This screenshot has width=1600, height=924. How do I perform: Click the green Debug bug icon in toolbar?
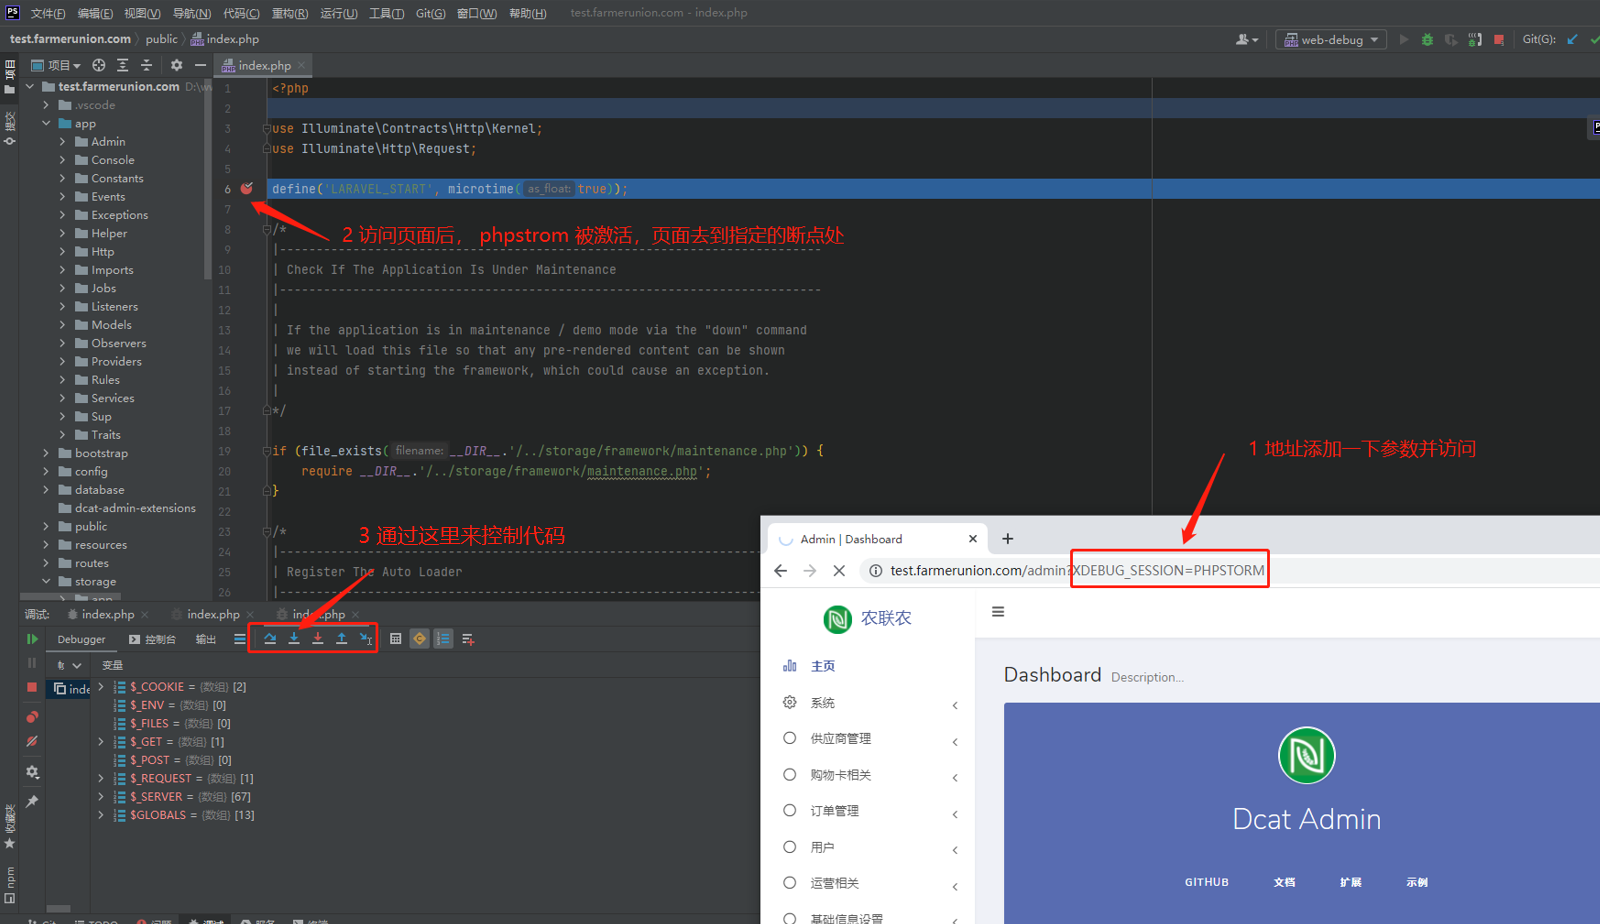pos(1428,40)
